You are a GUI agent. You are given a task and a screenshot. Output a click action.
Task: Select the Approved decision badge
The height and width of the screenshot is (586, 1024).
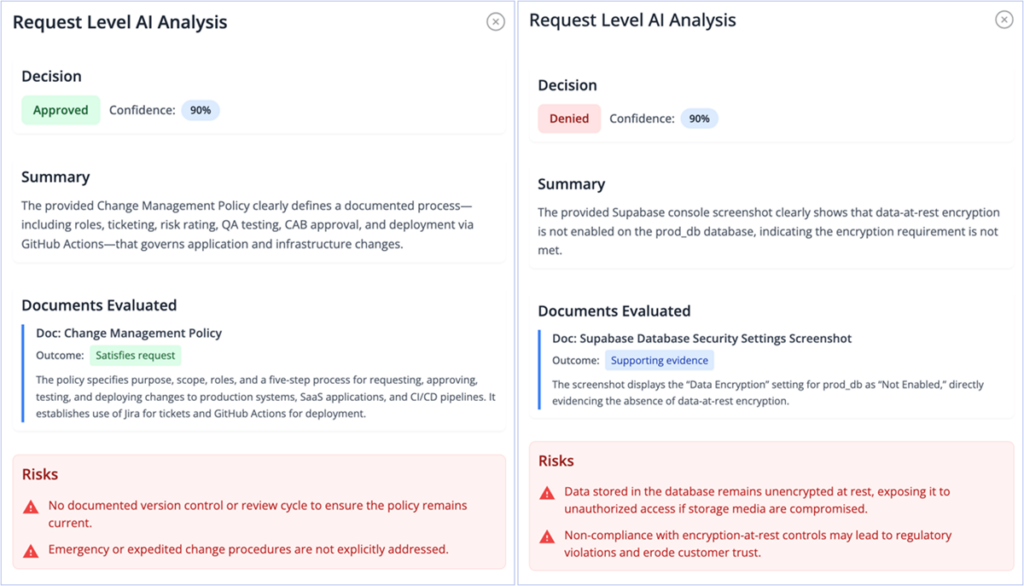[x=60, y=110]
